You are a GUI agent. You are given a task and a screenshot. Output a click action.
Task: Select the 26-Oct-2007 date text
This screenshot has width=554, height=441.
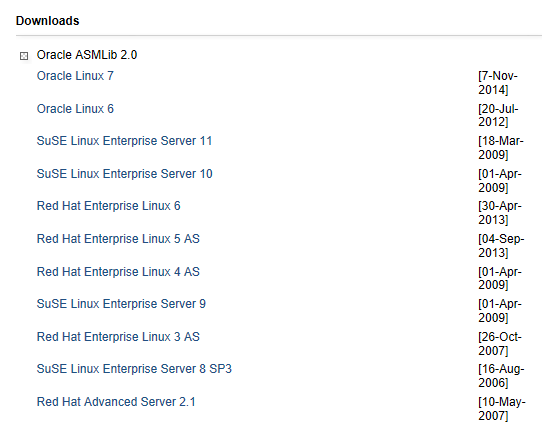500,343
